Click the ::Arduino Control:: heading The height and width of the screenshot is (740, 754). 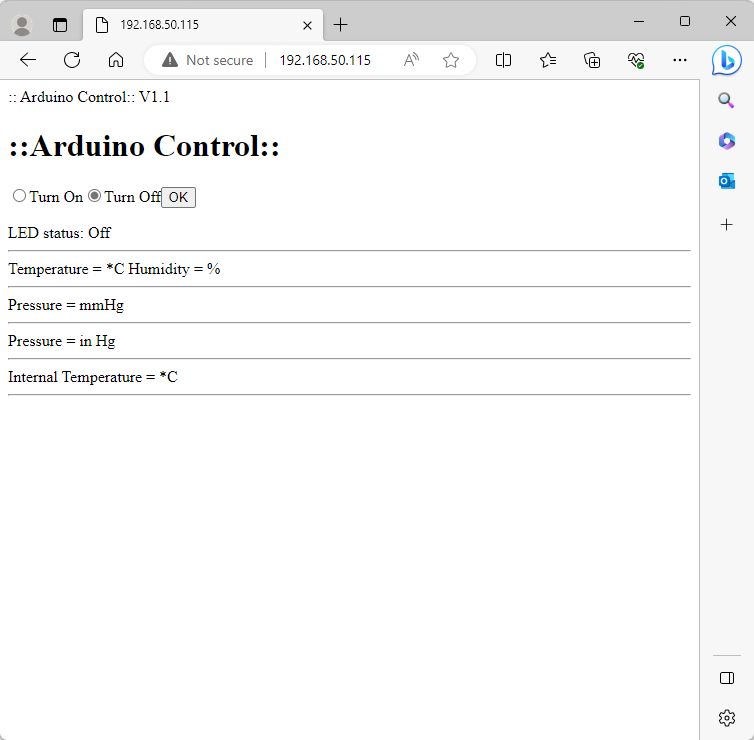pyautogui.click(x=144, y=145)
